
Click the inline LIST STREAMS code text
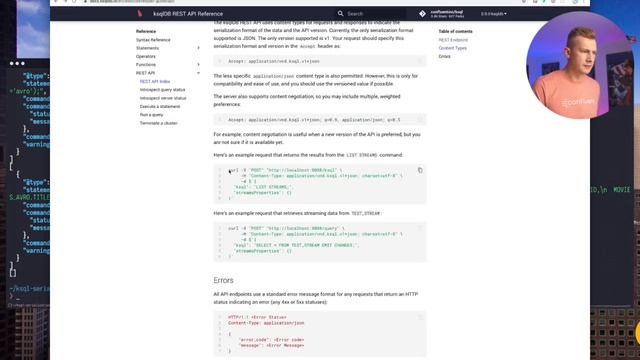click(362, 155)
